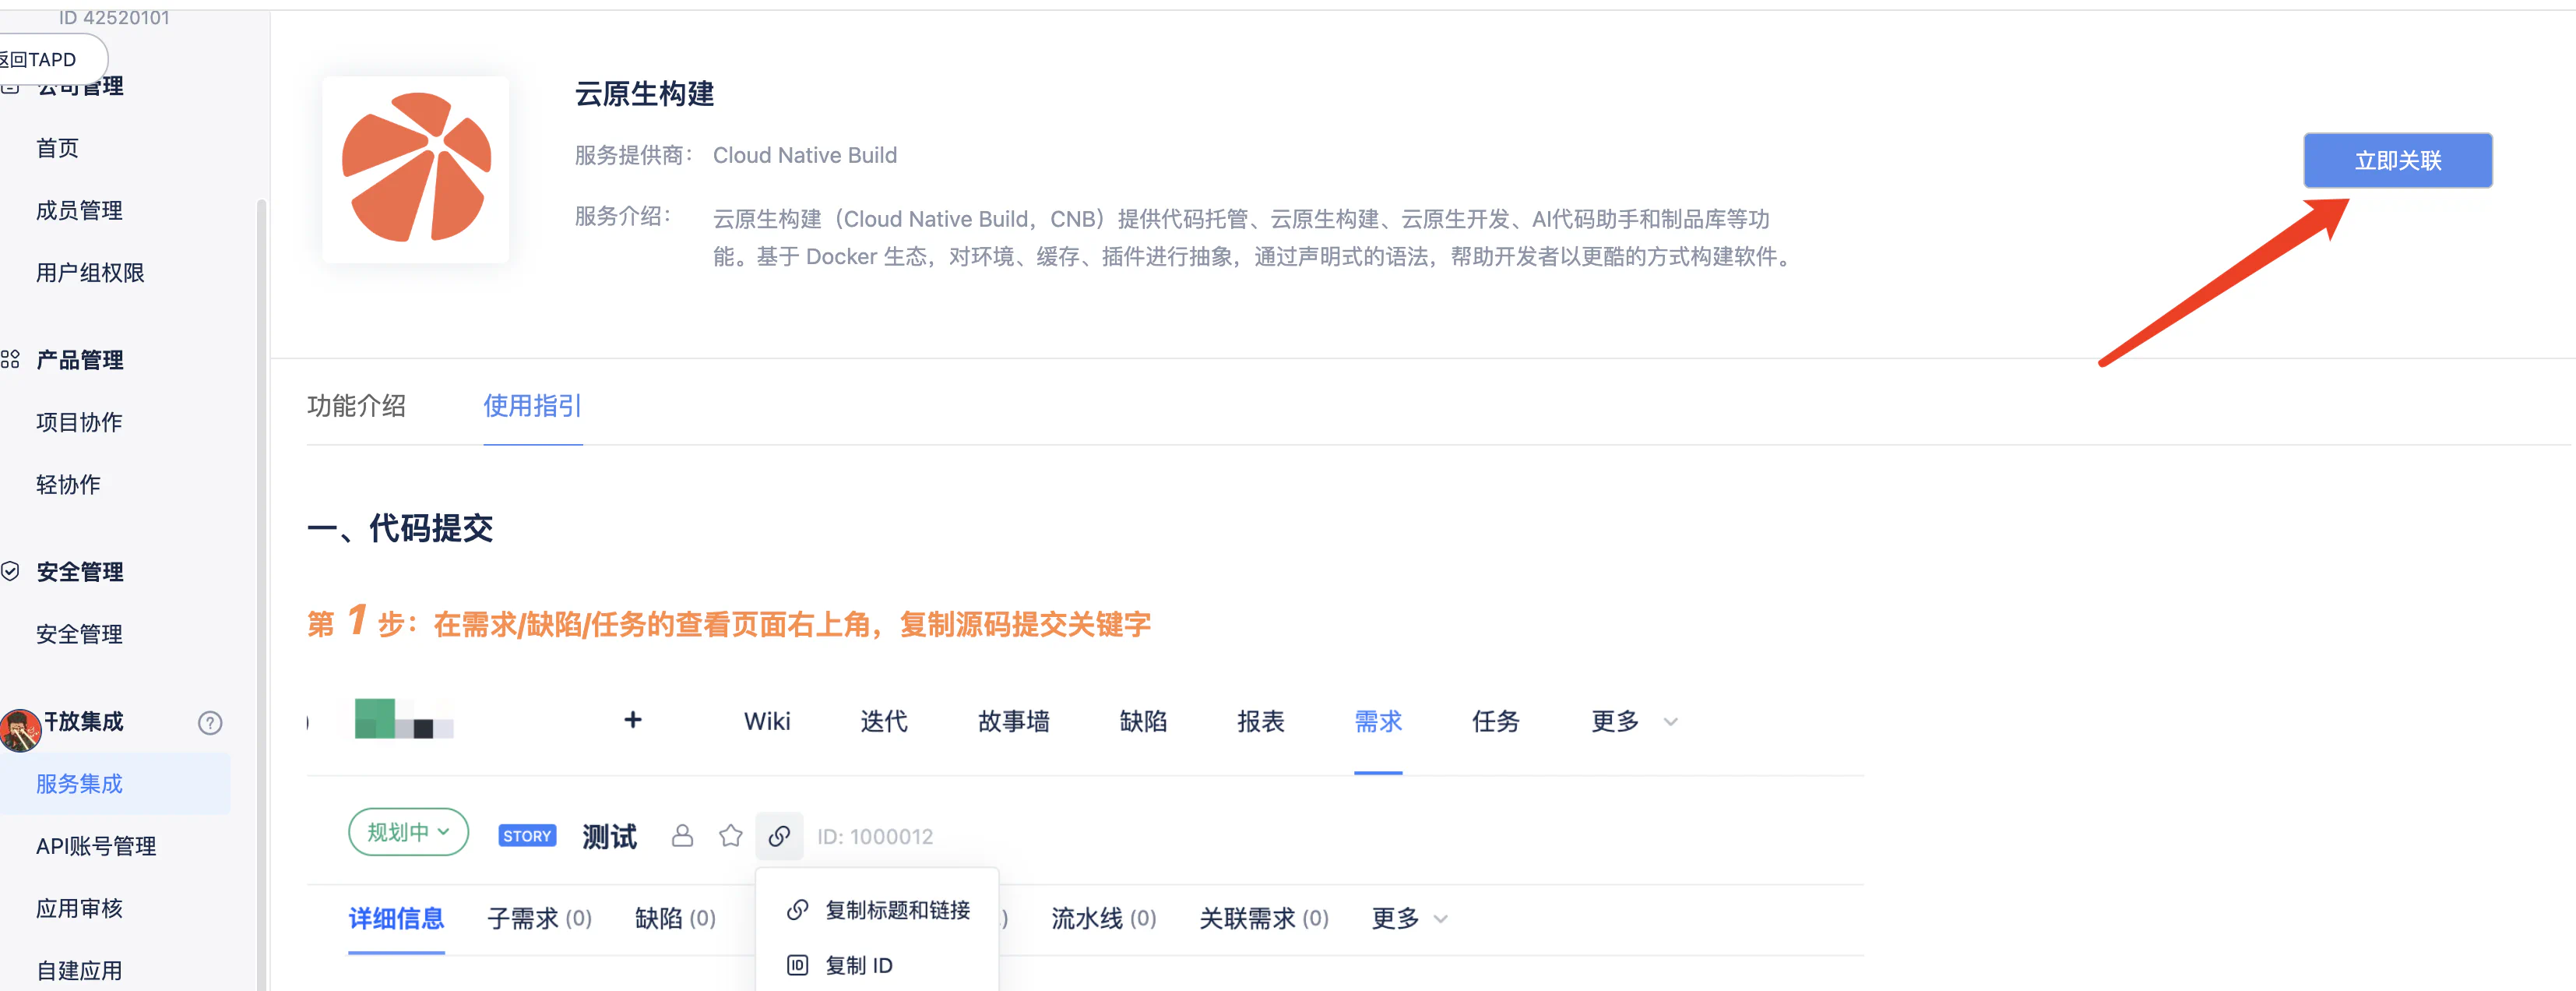The height and width of the screenshot is (991, 2576).
Task: Click help question mark beside 开放集成
Action: [210, 722]
